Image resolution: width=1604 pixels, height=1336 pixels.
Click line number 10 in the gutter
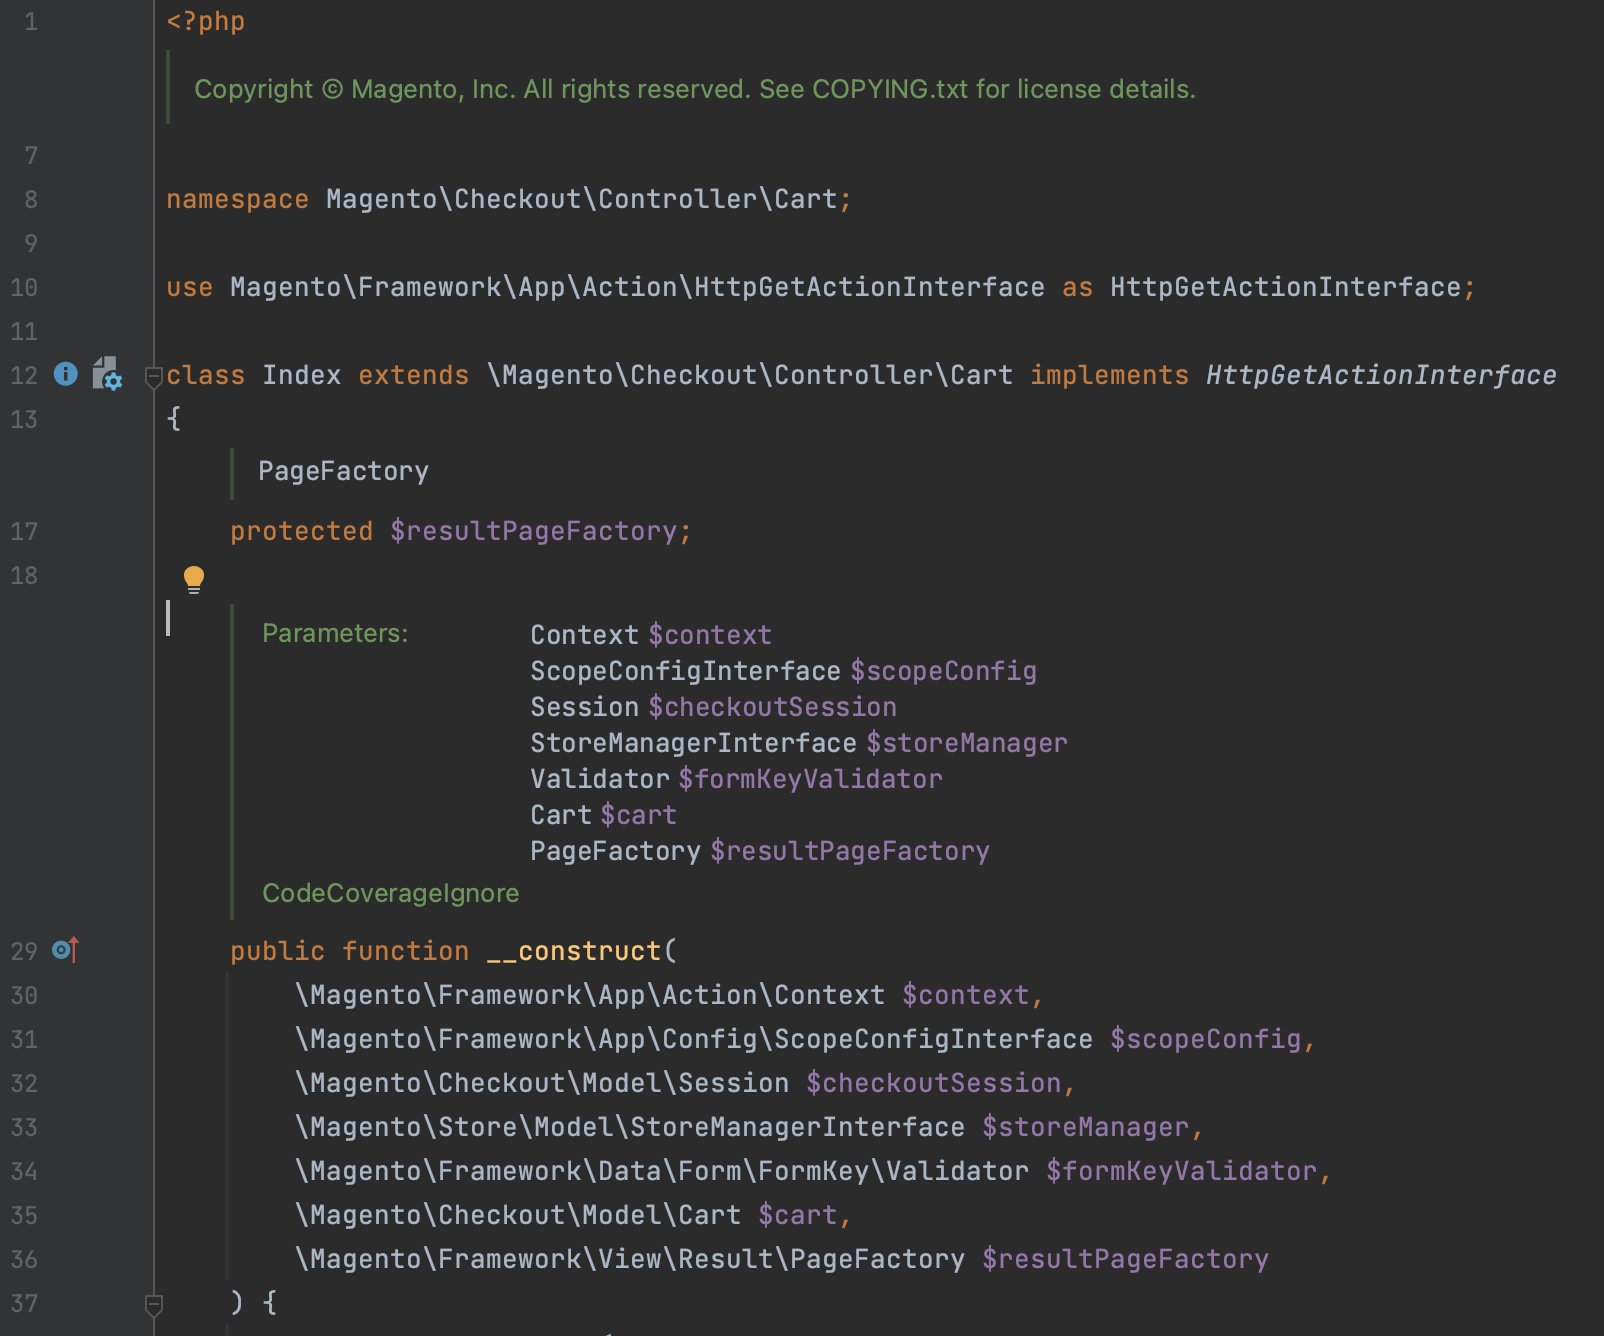coord(24,287)
